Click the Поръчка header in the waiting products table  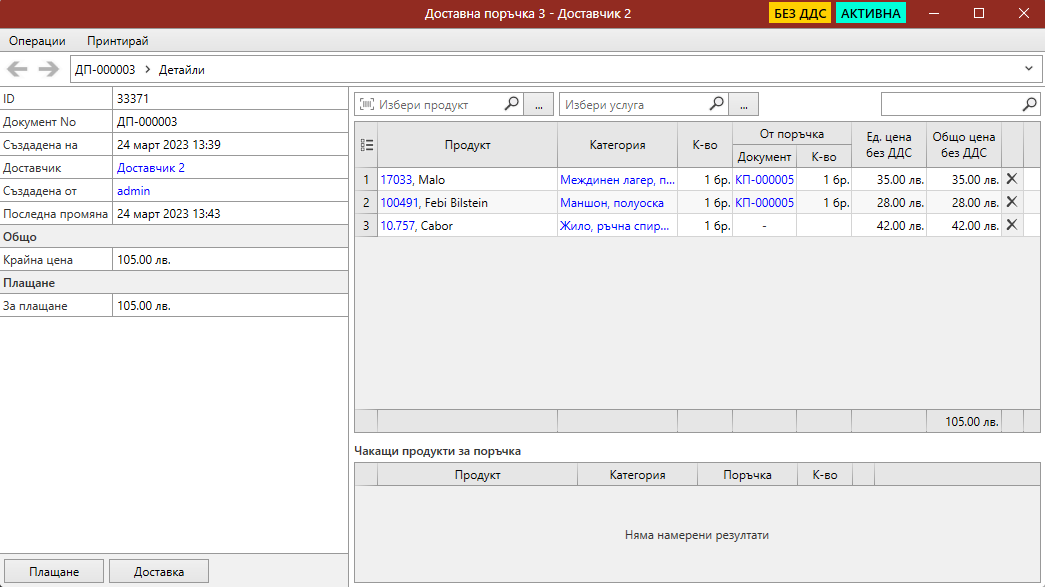tap(747, 475)
